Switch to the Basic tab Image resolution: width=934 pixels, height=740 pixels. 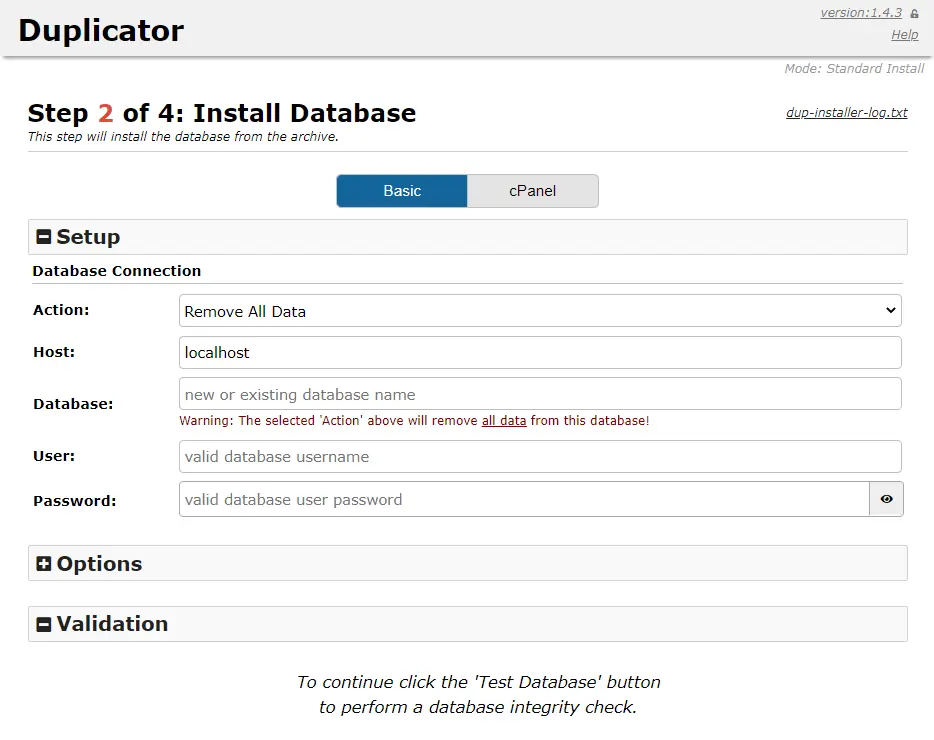click(402, 191)
